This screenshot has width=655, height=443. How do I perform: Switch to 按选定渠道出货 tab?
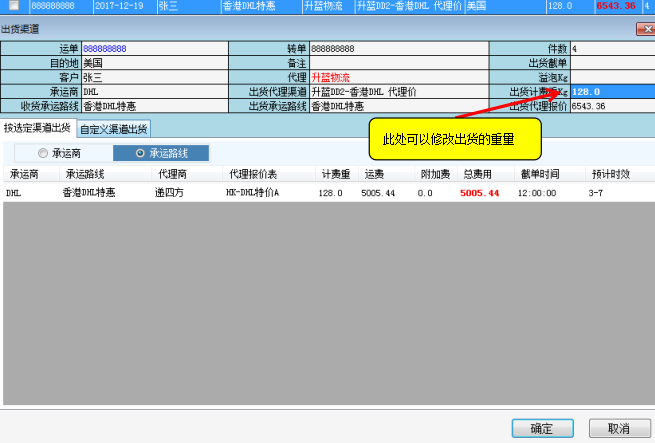pyautogui.click(x=38, y=128)
